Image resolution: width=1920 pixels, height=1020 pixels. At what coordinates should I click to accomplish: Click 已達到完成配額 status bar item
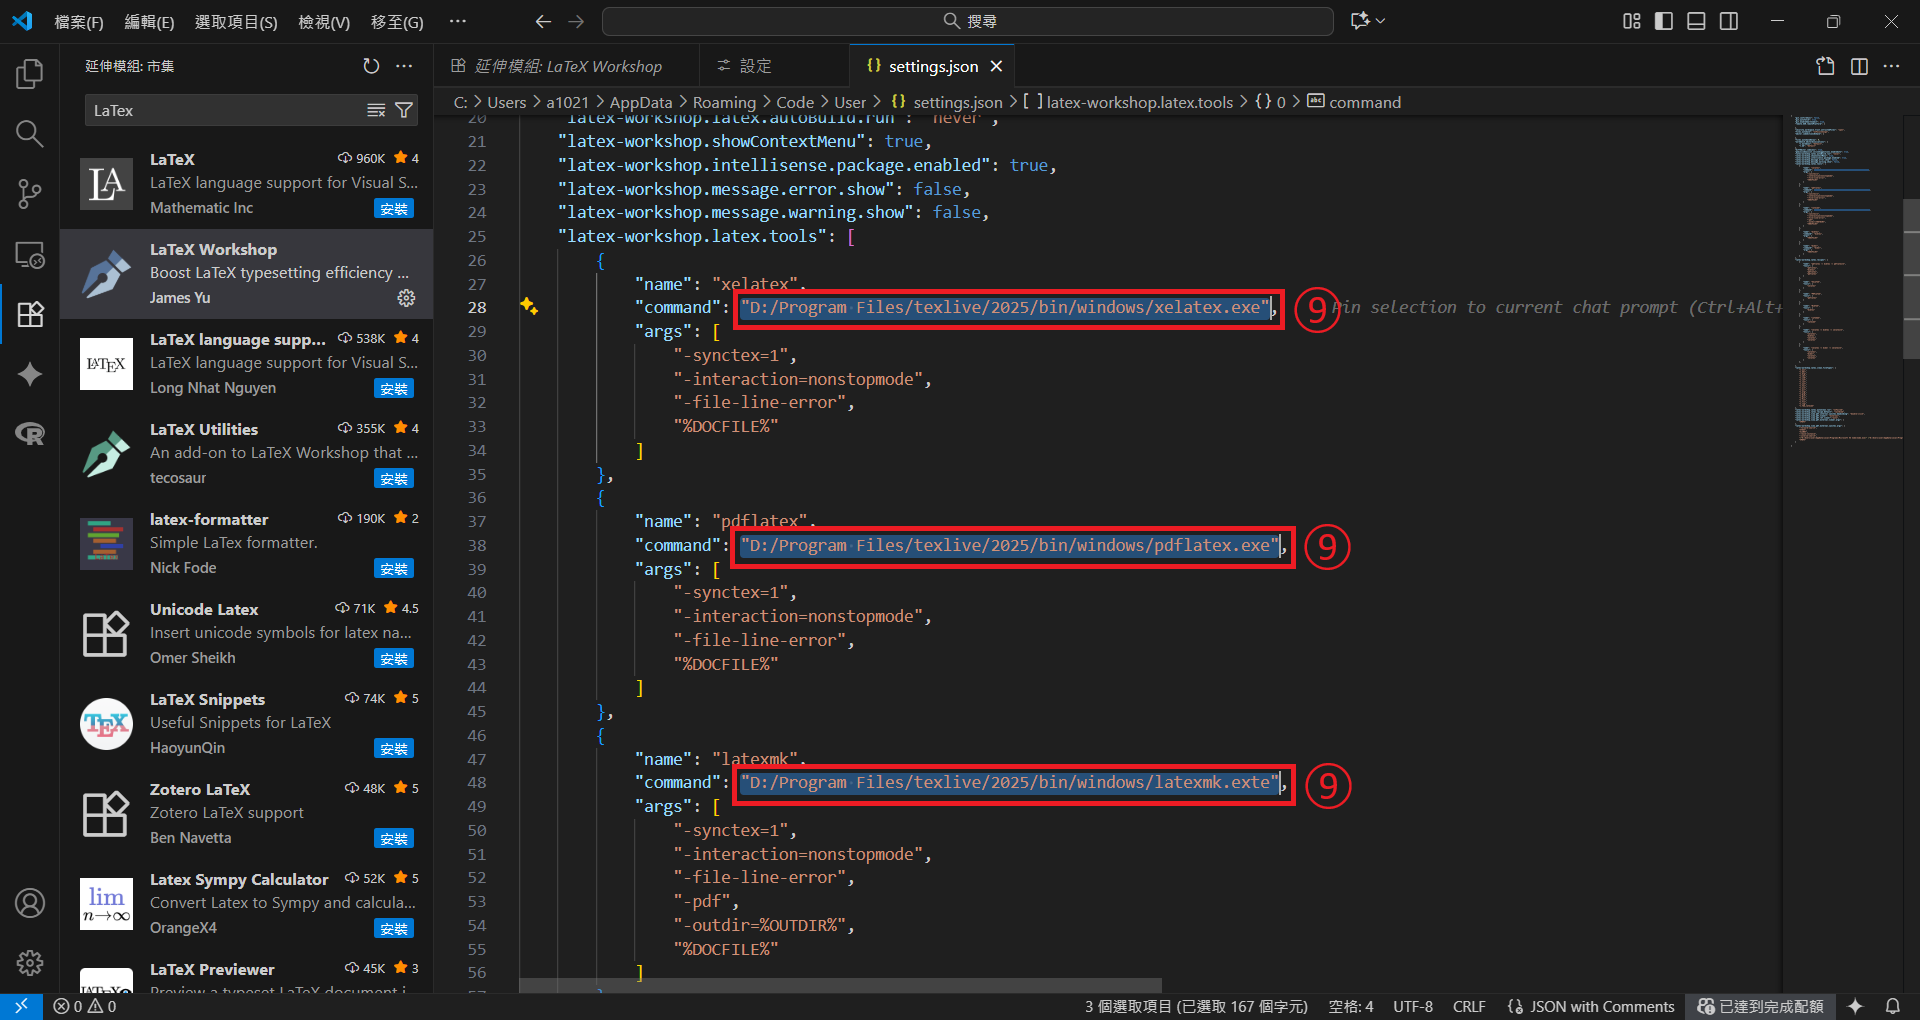tap(1760, 1006)
